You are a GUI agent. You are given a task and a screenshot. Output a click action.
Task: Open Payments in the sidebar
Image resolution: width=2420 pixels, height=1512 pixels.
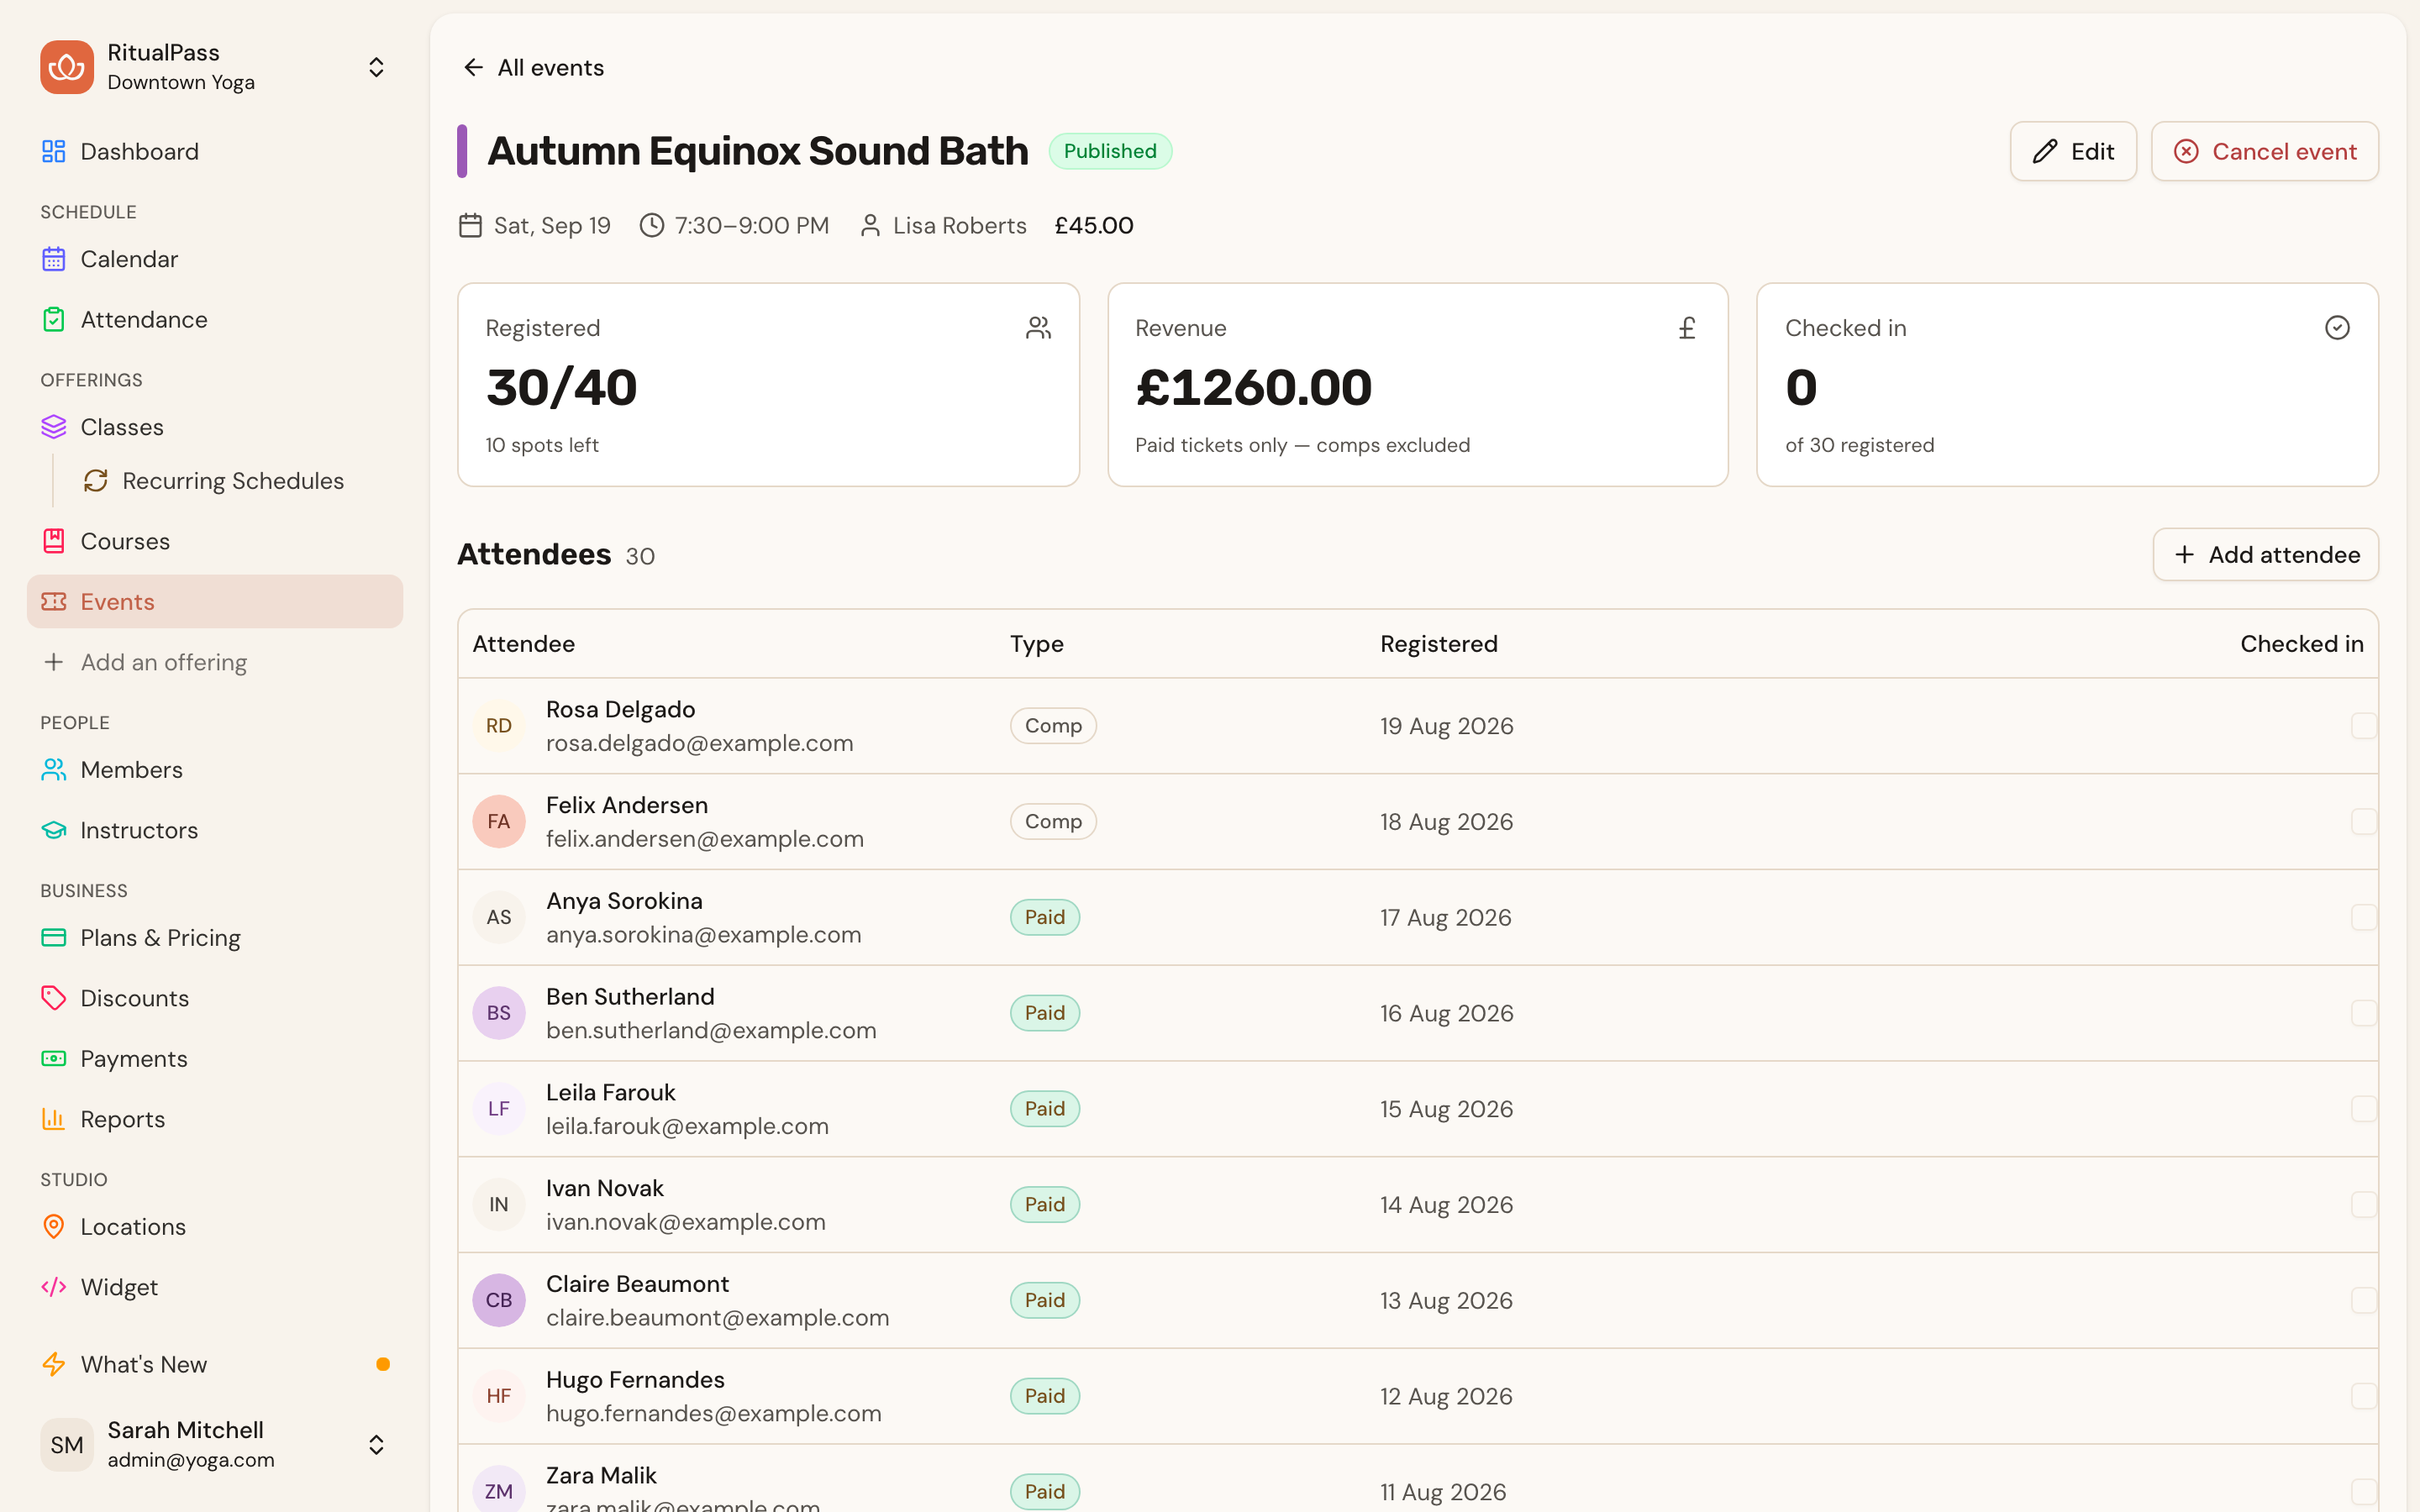[x=215, y=1058]
